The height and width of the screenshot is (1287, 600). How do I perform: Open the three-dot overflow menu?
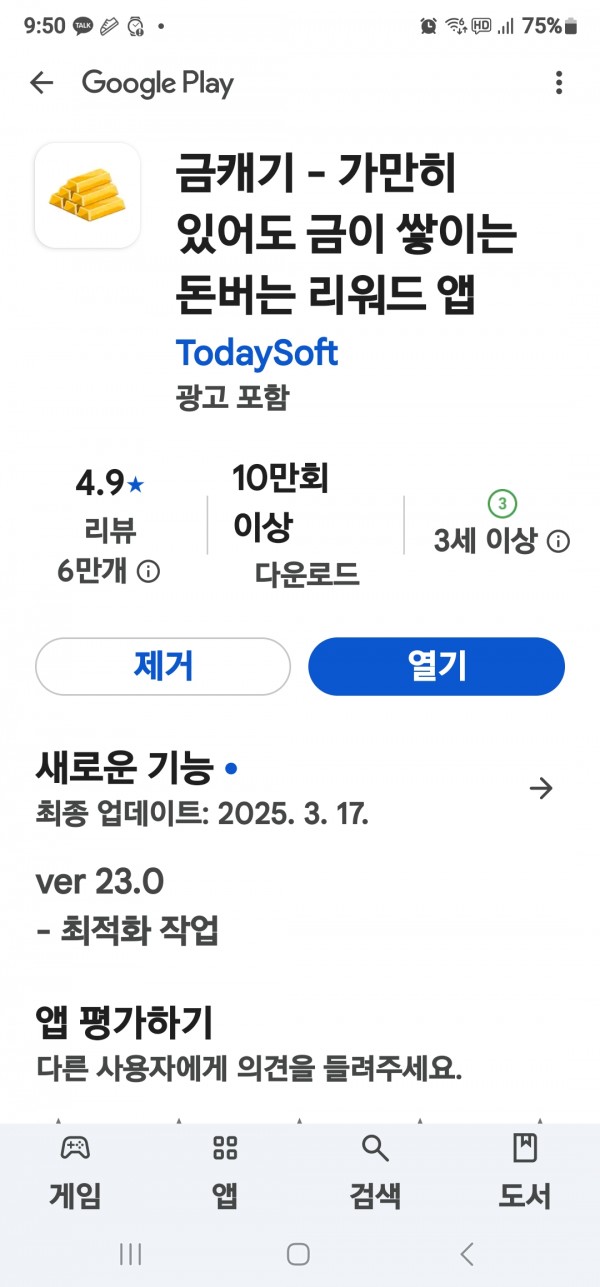[558, 83]
